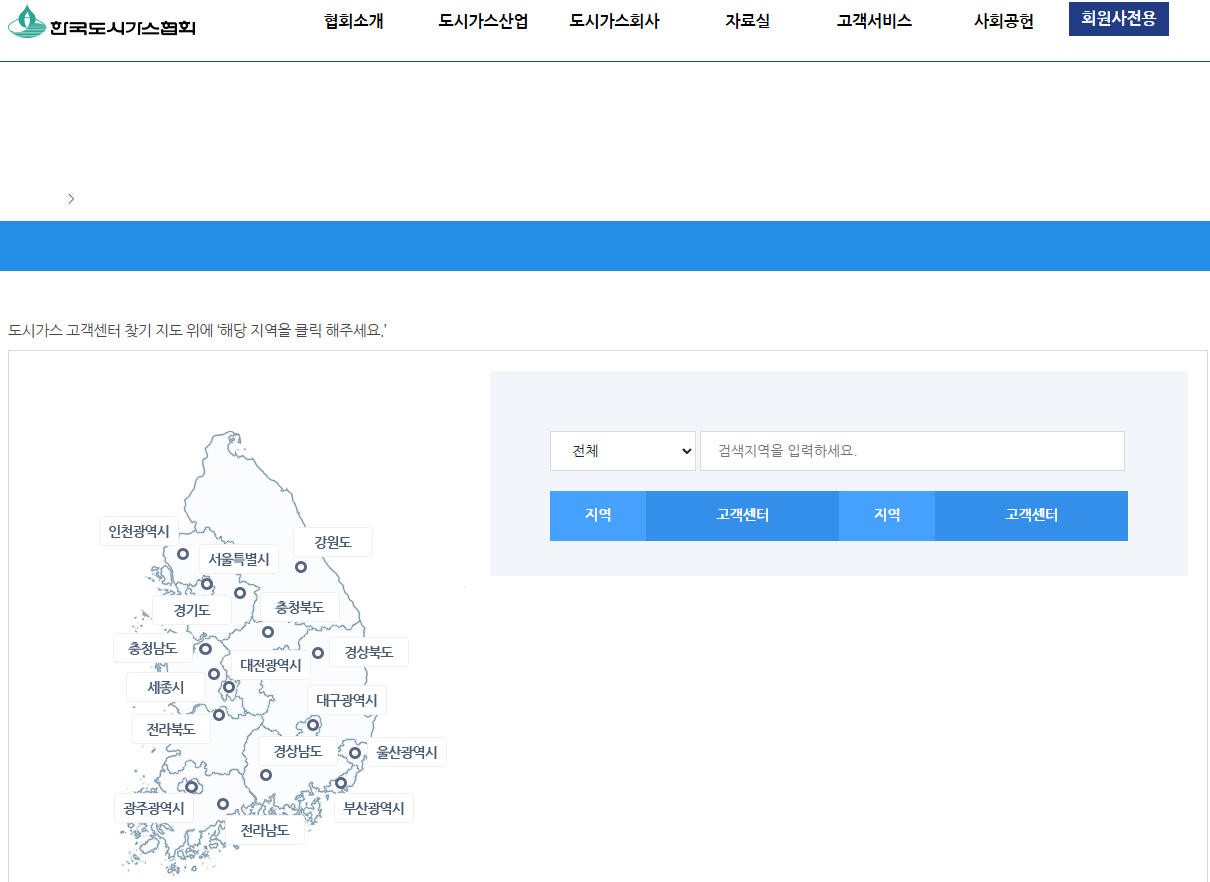1210x882 pixels.
Task: Open the 자료실 menu
Action: coord(747,21)
